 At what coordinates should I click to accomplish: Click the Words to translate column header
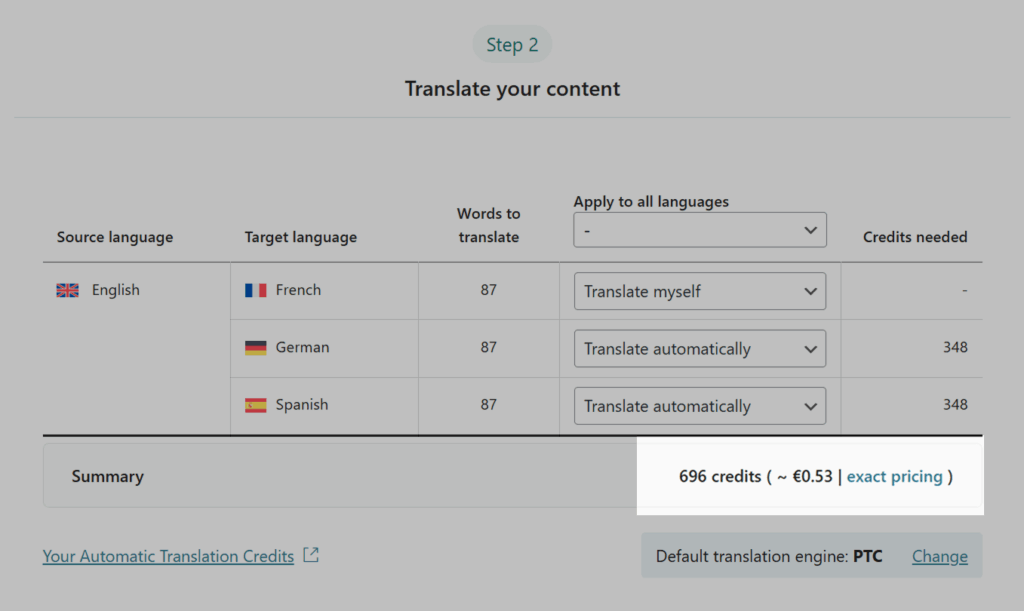coord(488,225)
